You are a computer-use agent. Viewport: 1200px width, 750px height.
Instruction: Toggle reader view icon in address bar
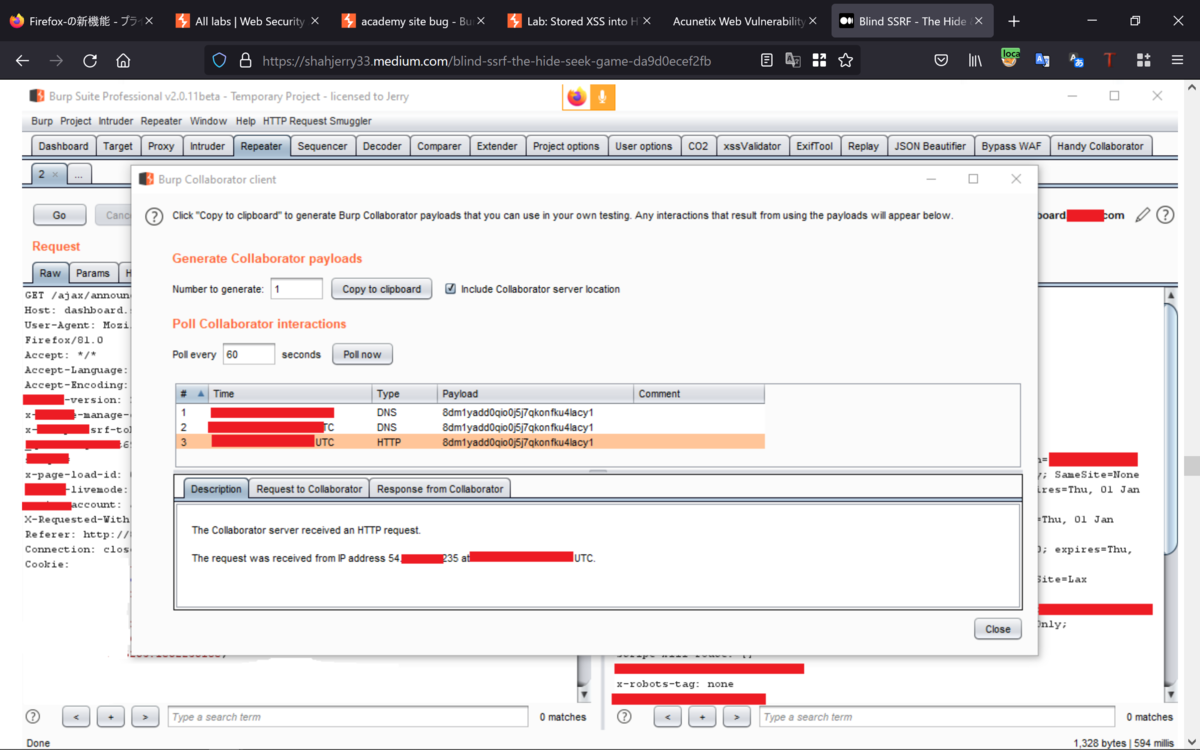coord(766,61)
